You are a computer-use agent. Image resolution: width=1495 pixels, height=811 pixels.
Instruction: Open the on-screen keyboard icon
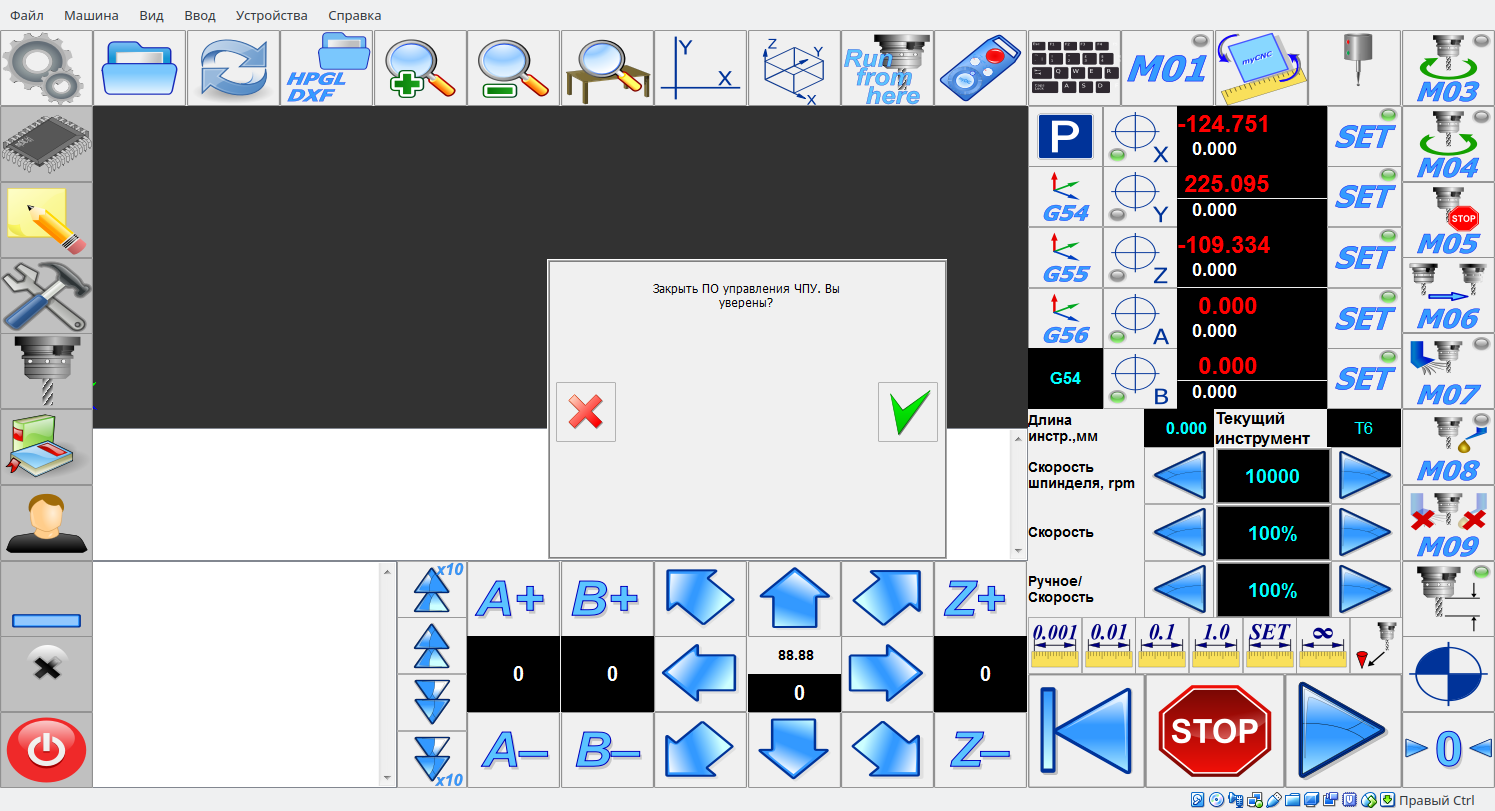[1074, 68]
